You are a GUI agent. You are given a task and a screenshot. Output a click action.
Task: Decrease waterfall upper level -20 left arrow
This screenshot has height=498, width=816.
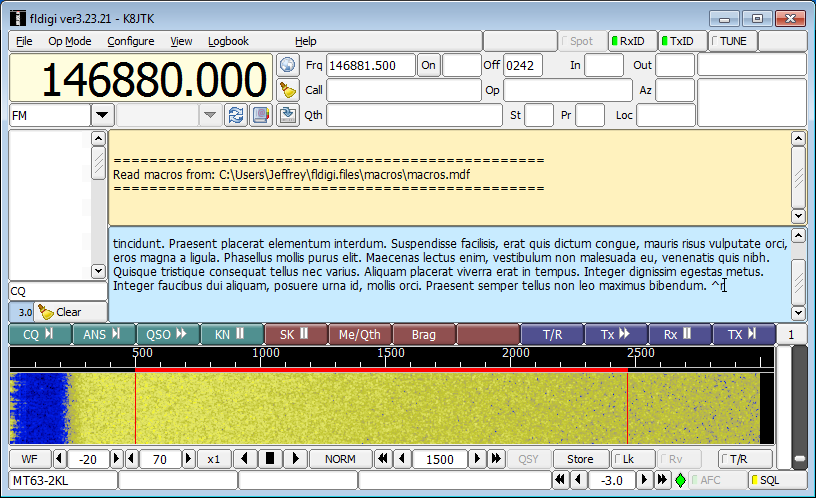59,459
